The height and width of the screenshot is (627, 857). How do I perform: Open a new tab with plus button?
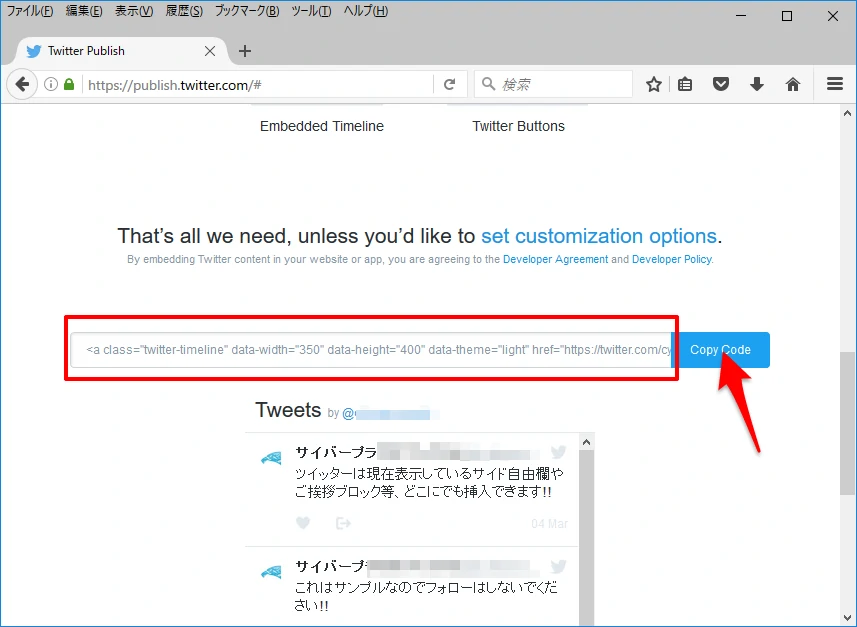coord(245,51)
